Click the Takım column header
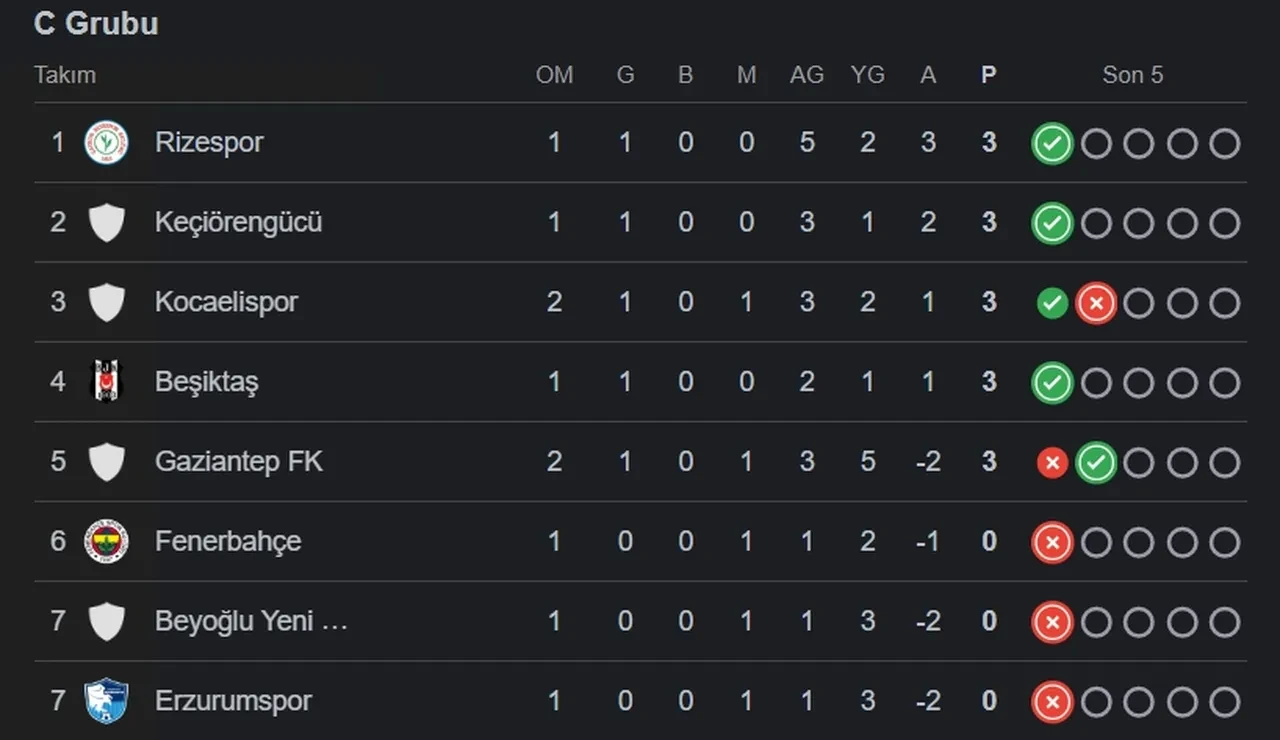Image resolution: width=1280 pixels, height=740 pixels. click(x=65, y=75)
